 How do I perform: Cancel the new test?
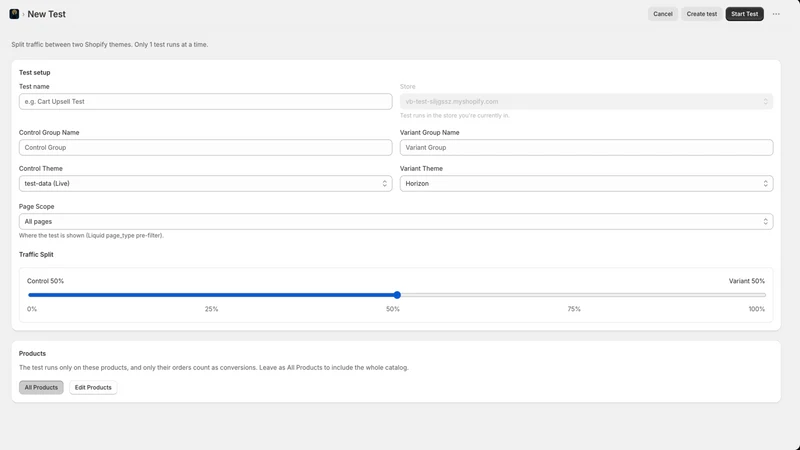(x=663, y=14)
